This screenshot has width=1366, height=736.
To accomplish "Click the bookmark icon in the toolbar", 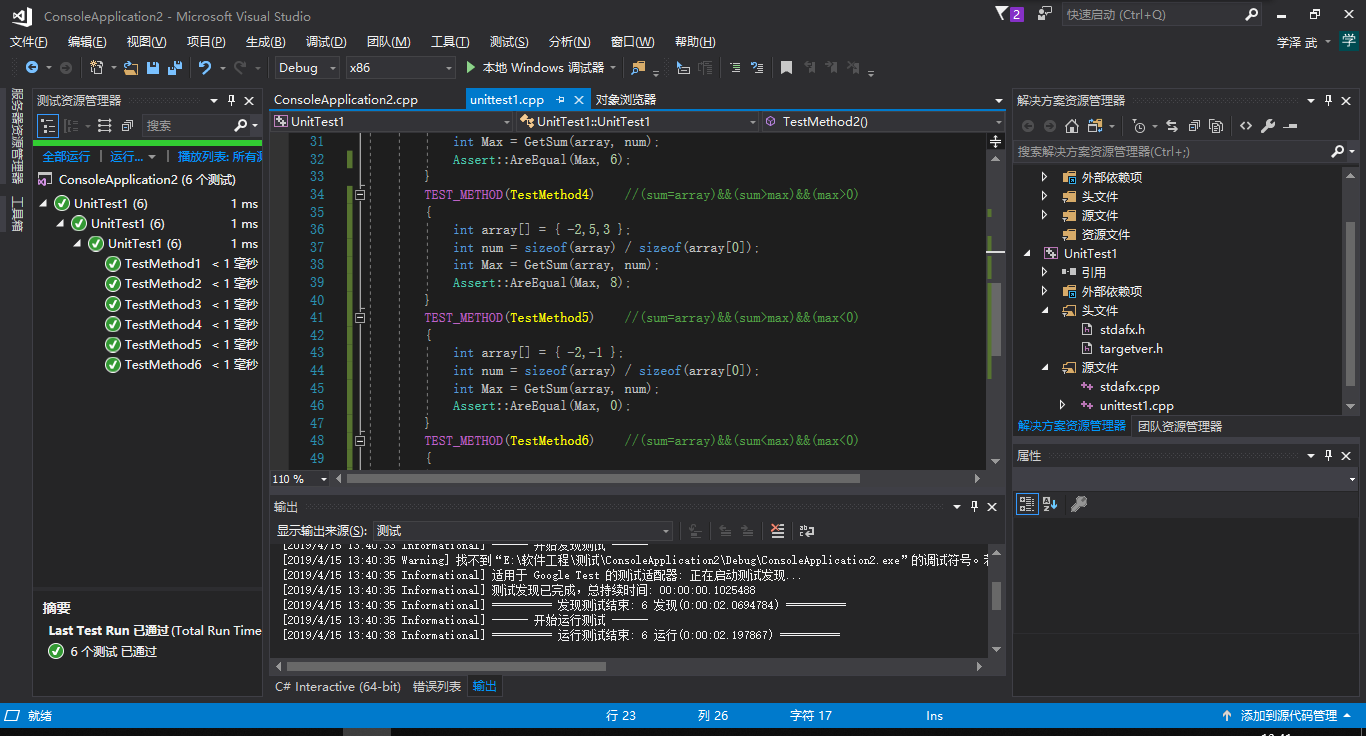I will point(786,68).
